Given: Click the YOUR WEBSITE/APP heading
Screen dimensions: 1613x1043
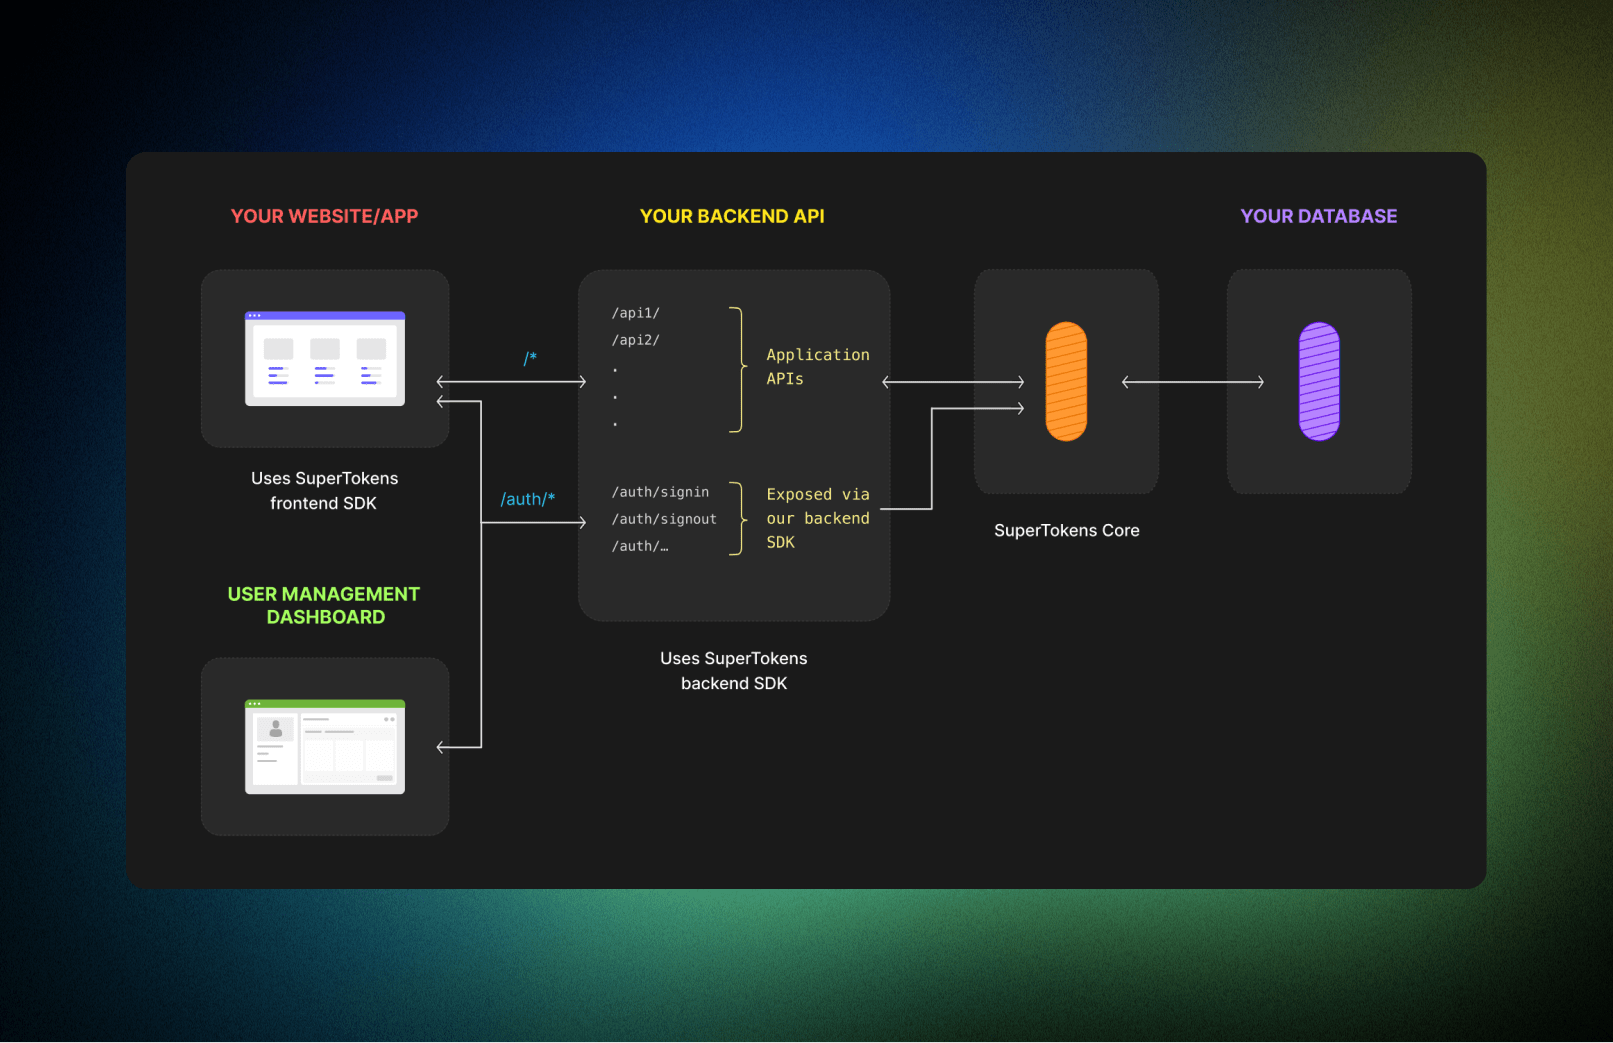Looking at the screenshot, I should coord(324,216).
